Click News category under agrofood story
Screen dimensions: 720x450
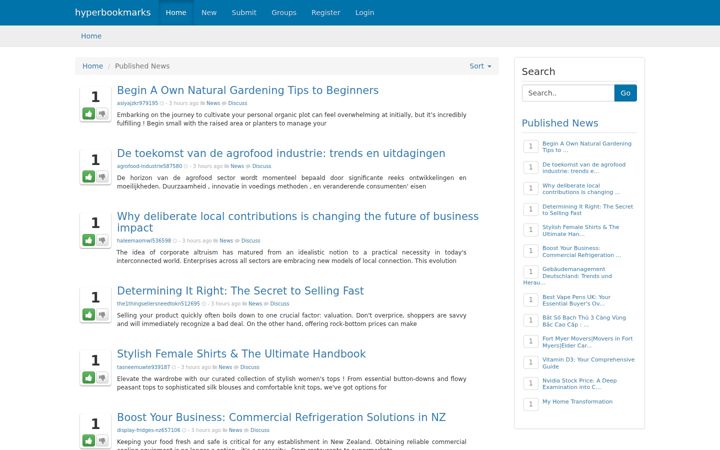[237, 166]
